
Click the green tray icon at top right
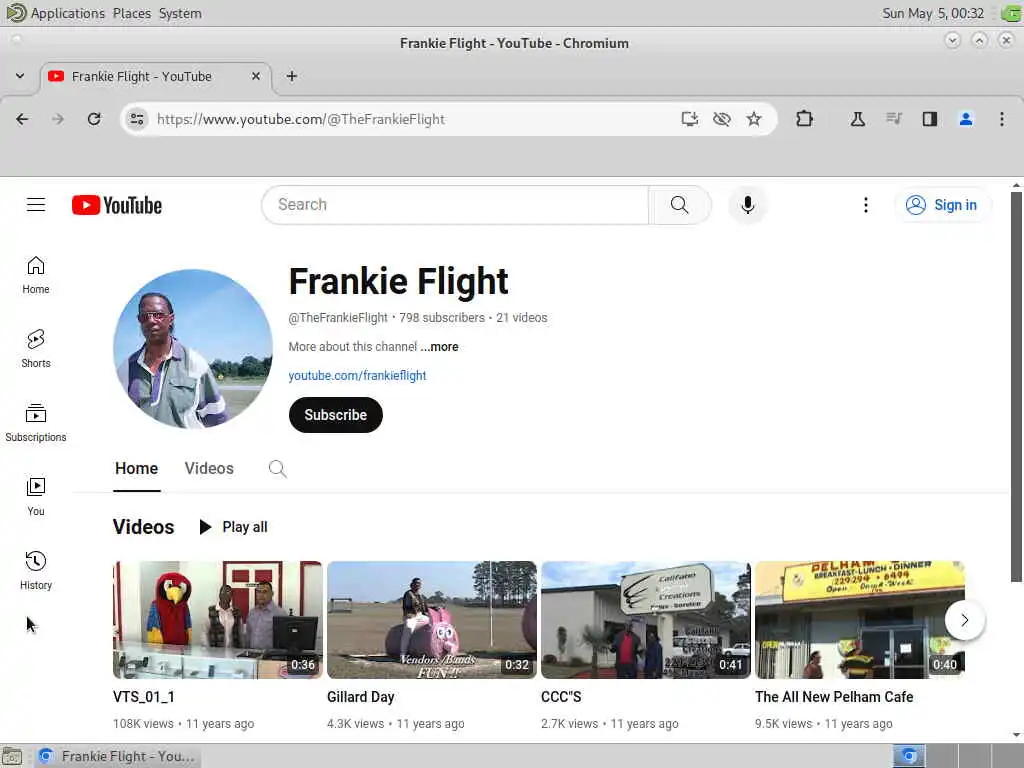[1010, 13]
